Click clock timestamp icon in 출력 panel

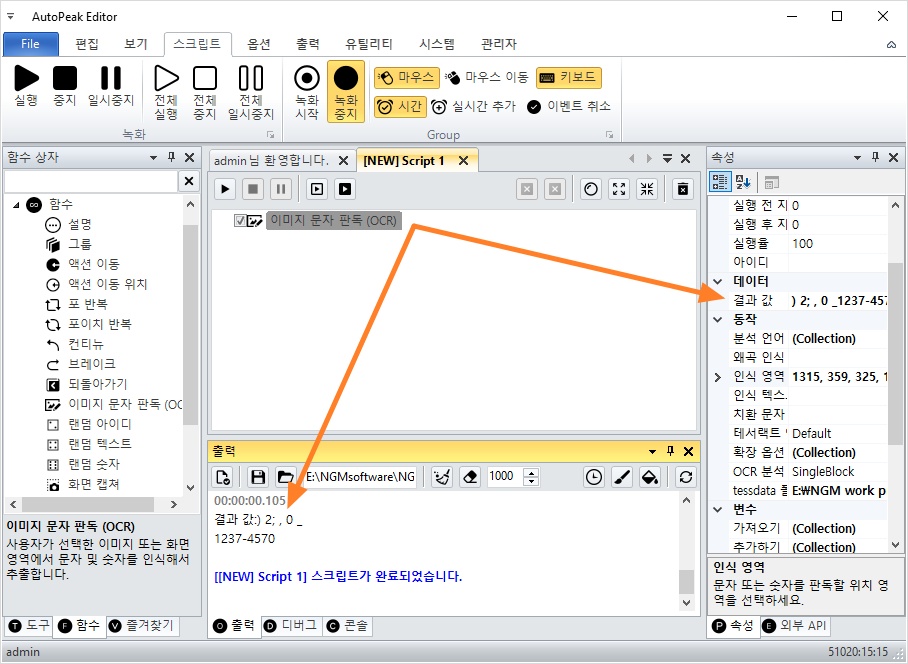[594, 477]
